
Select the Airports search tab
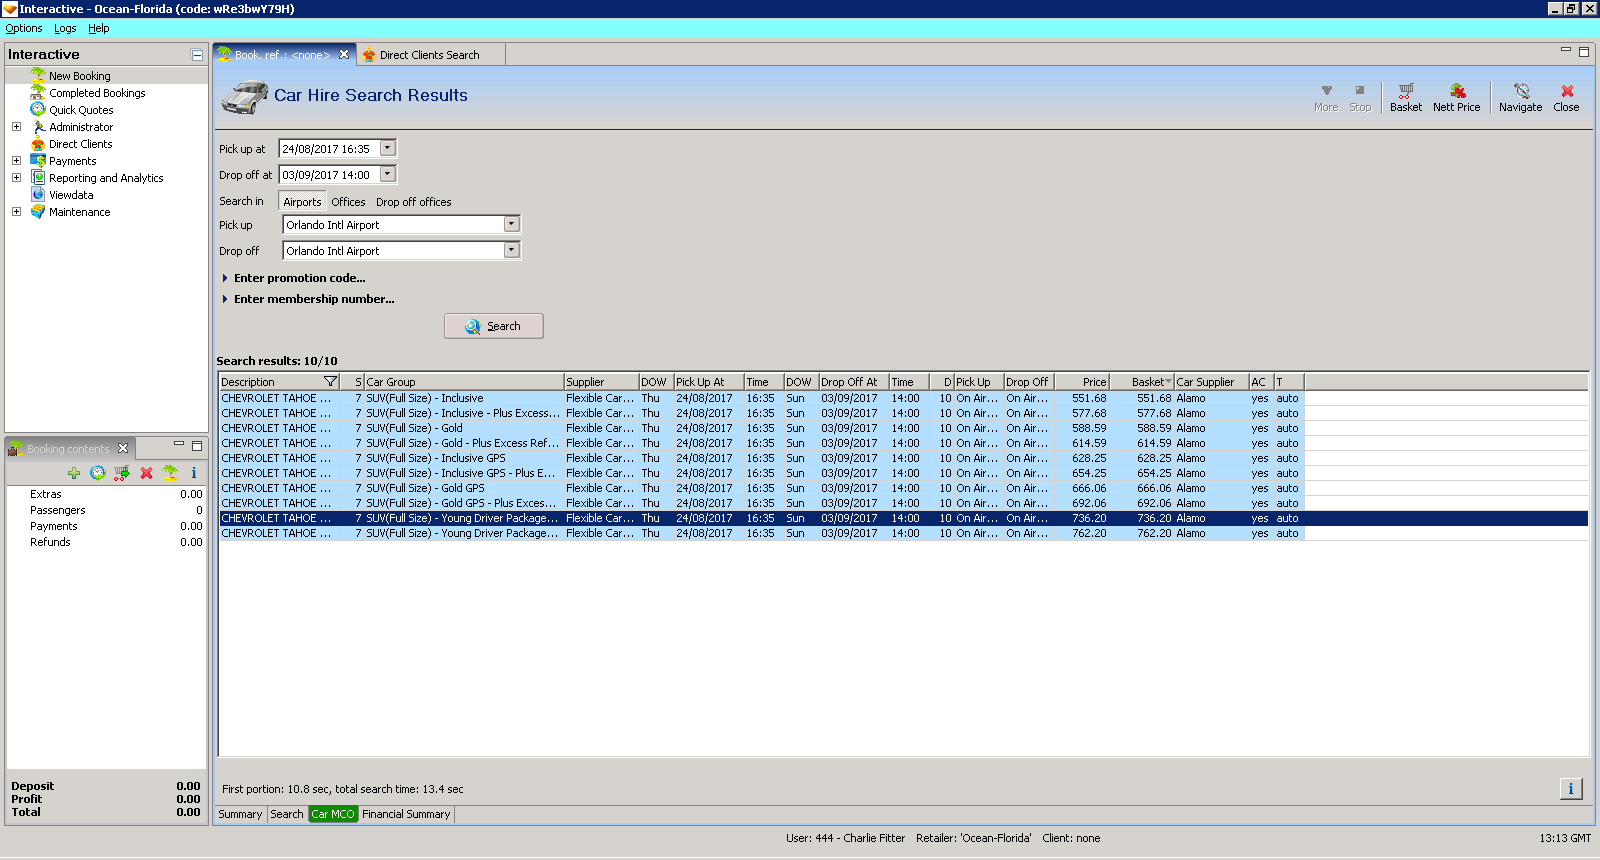click(302, 202)
